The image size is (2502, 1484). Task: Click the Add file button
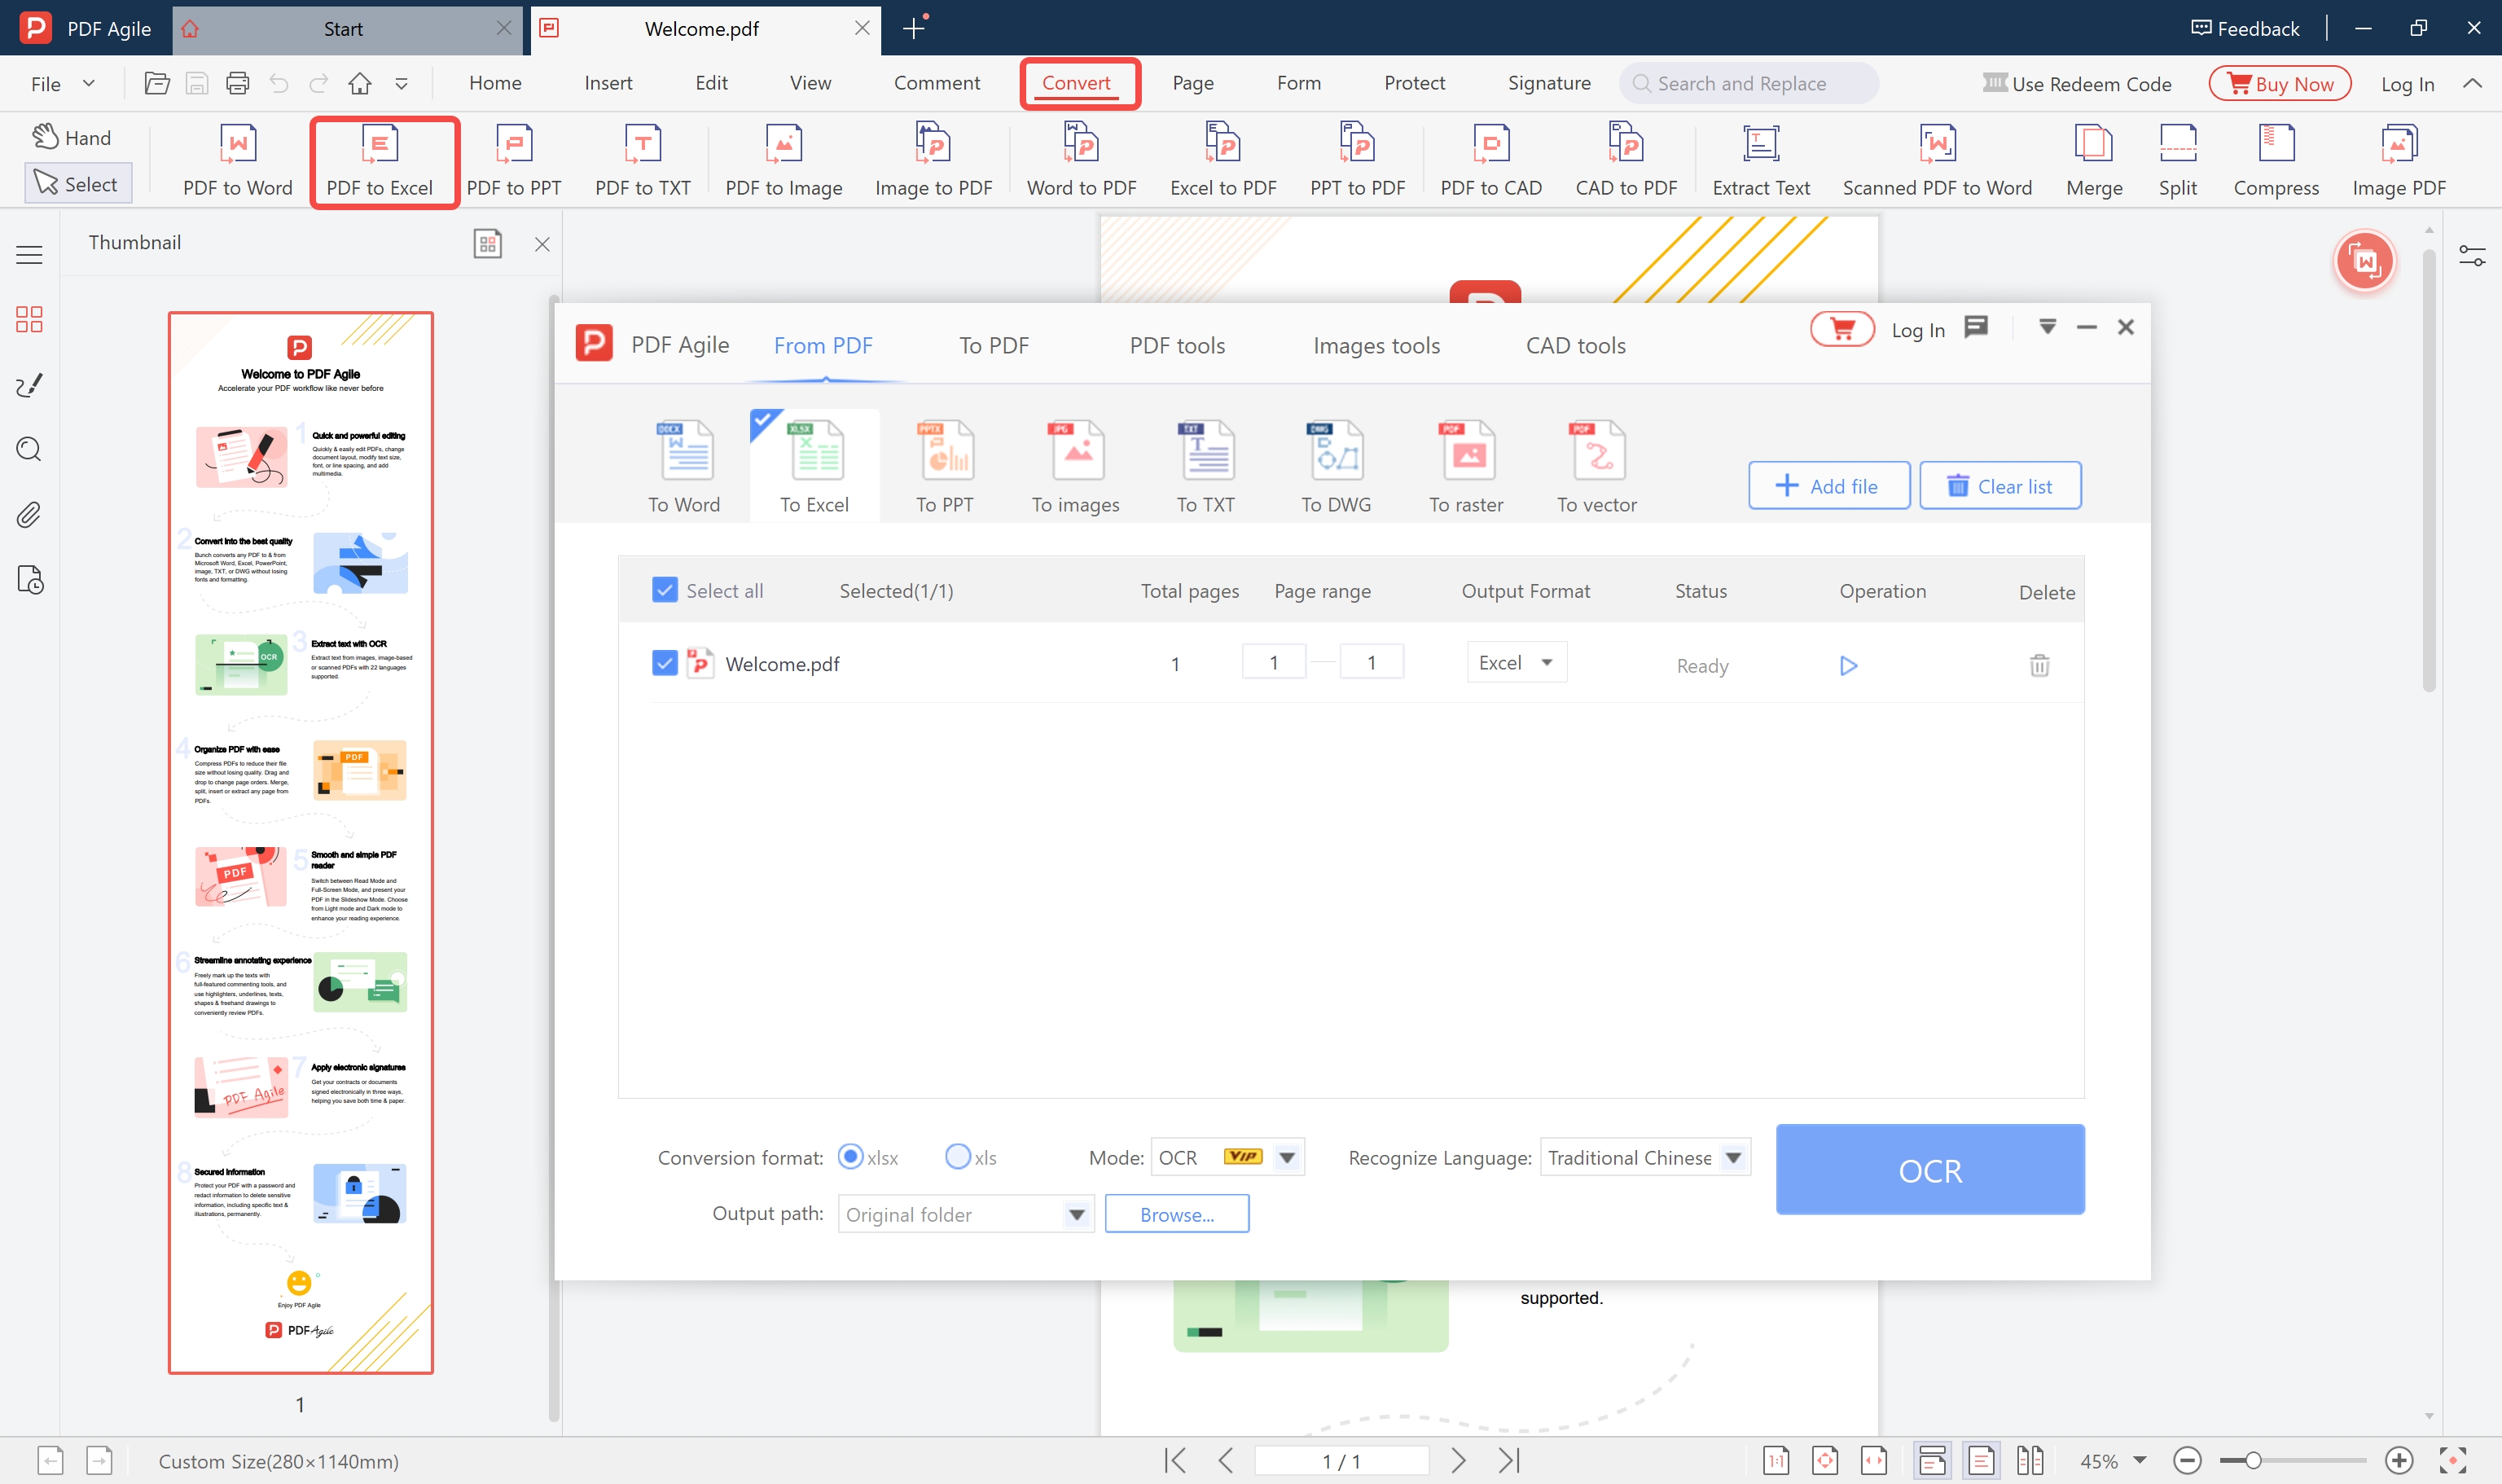[x=1829, y=485]
